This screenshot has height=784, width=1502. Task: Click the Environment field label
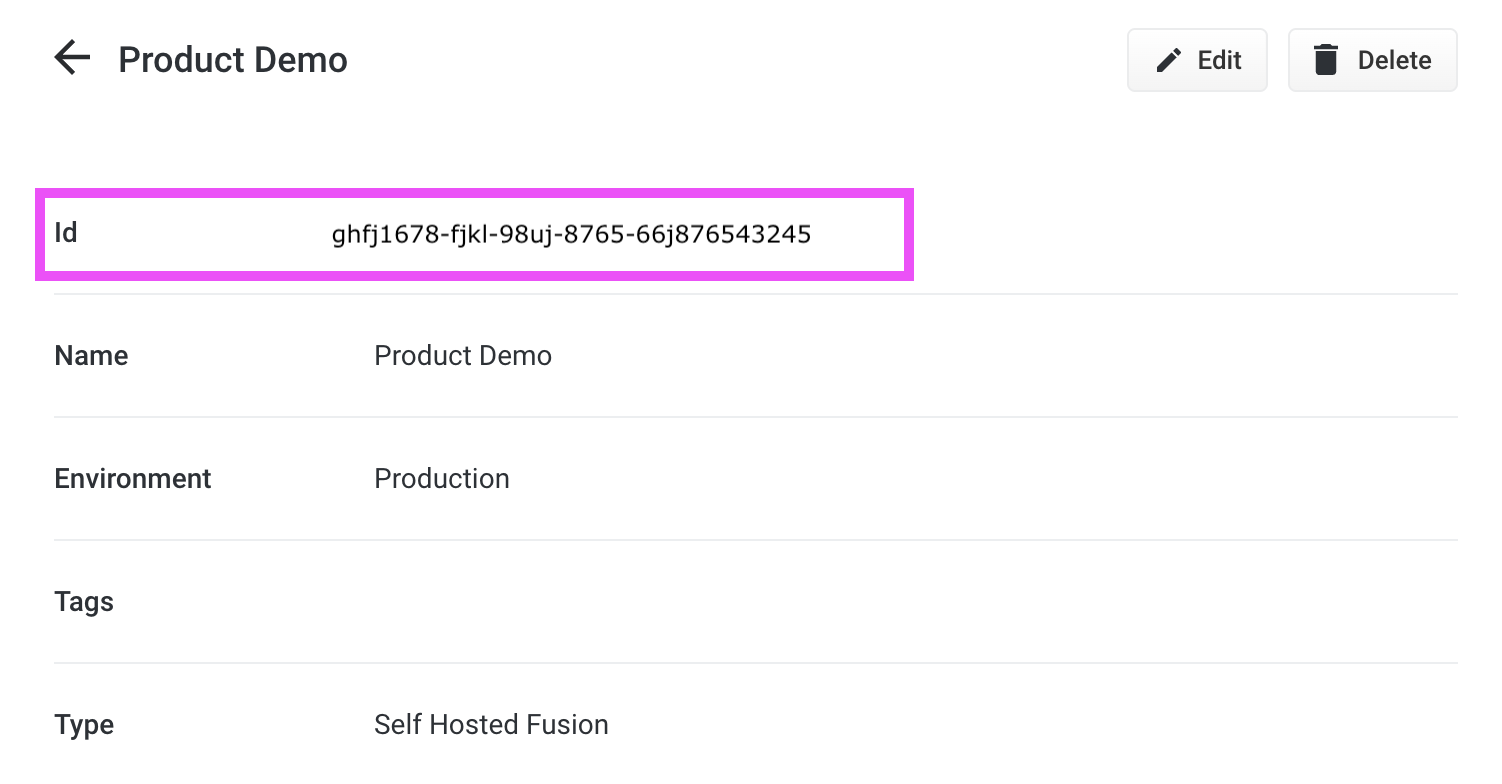click(132, 479)
